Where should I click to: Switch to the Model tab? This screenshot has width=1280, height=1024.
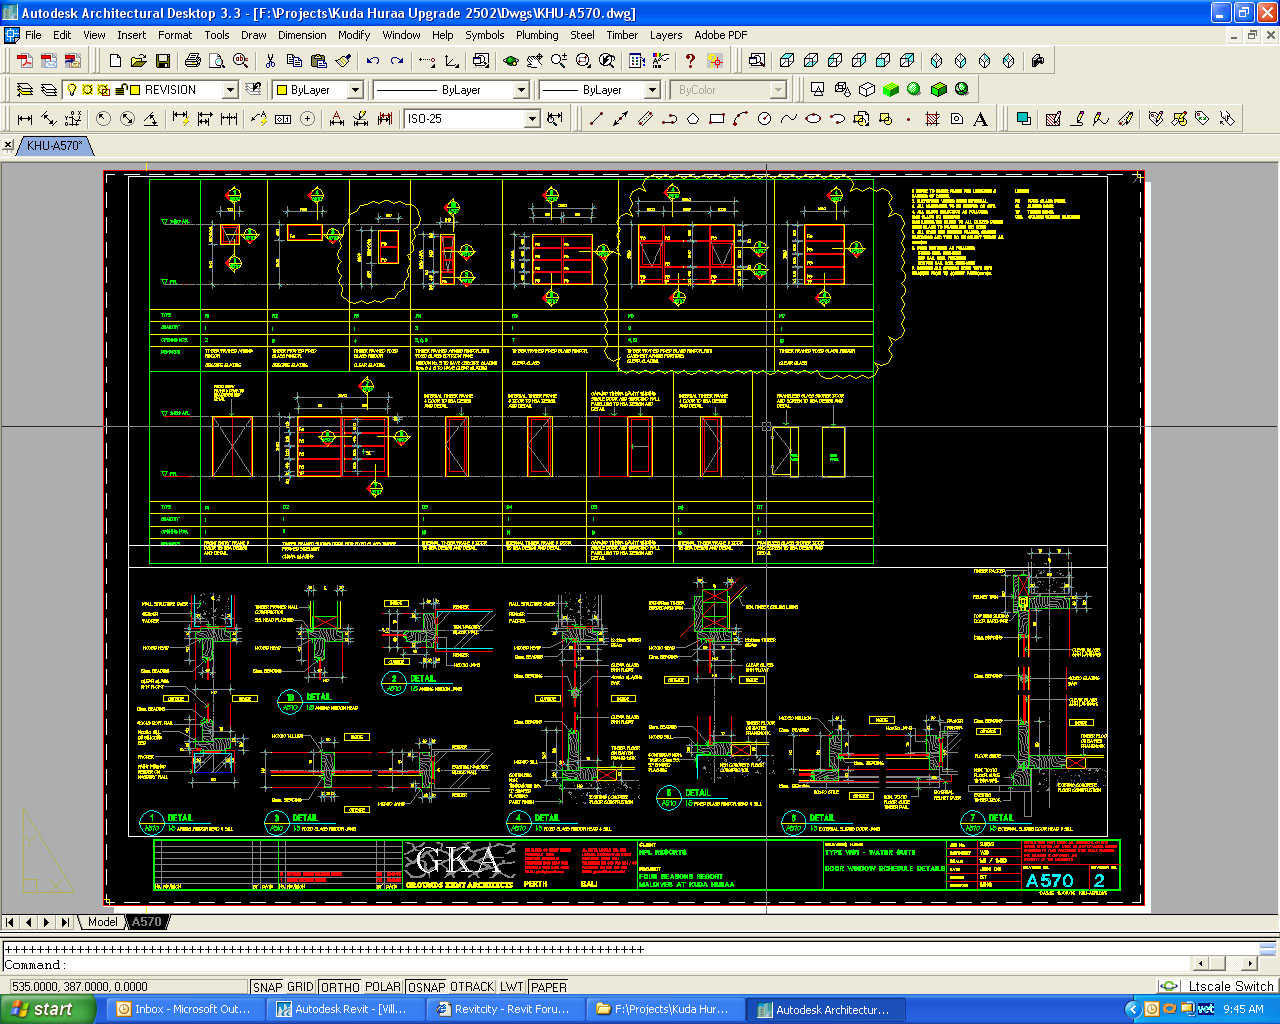click(x=102, y=922)
